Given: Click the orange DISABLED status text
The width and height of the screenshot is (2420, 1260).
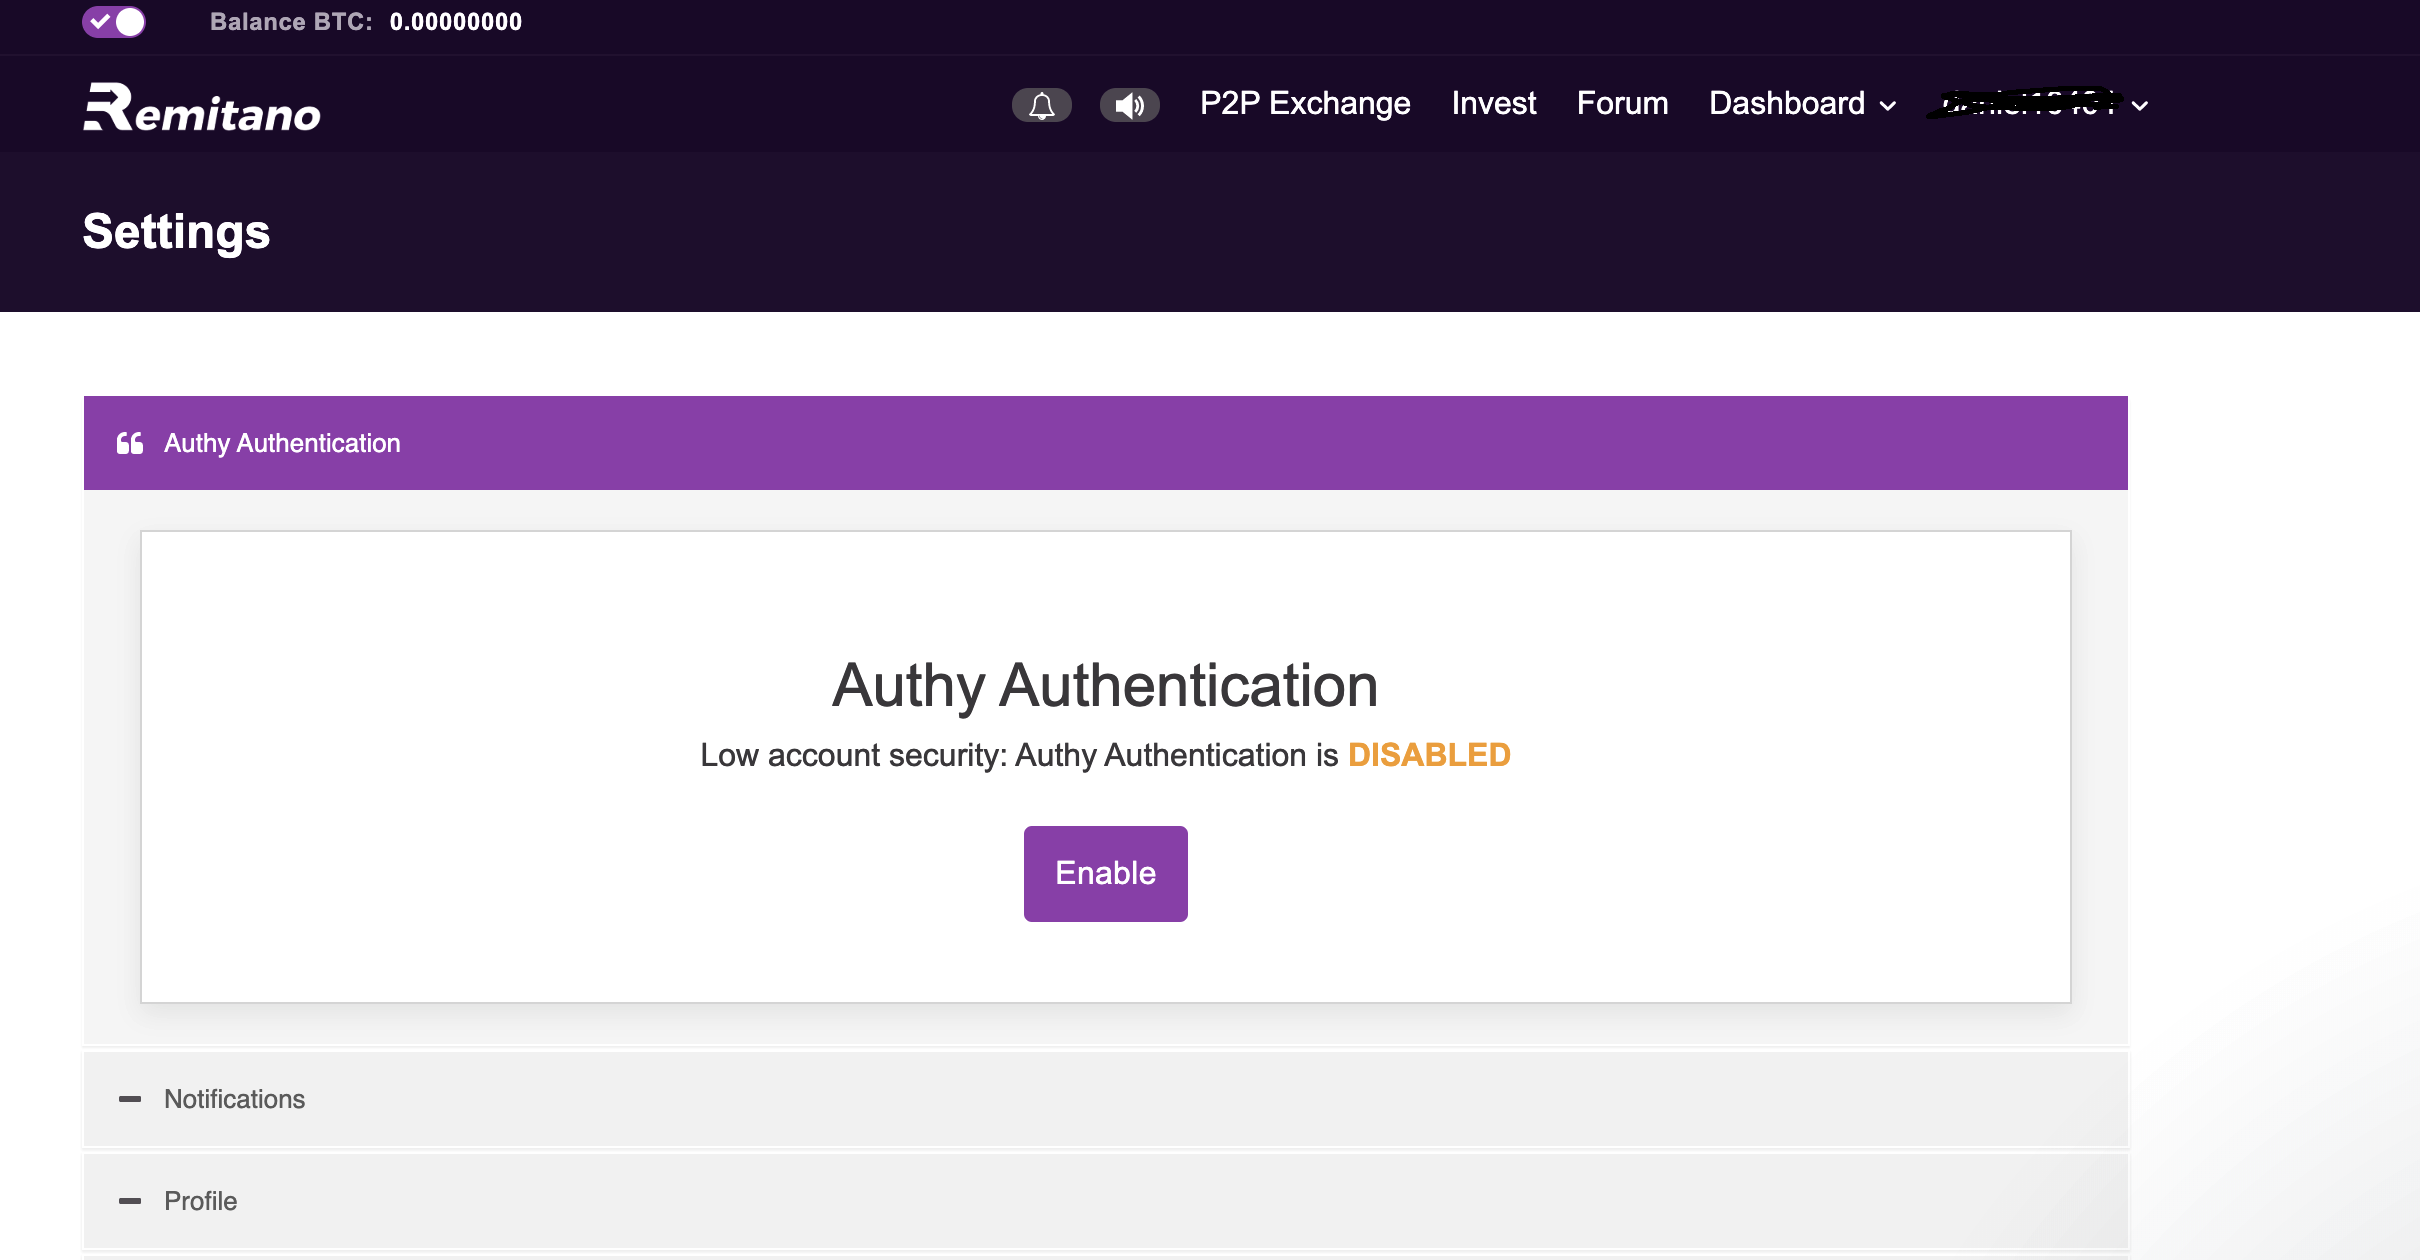Looking at the screenshot, I should point(1429,755).
